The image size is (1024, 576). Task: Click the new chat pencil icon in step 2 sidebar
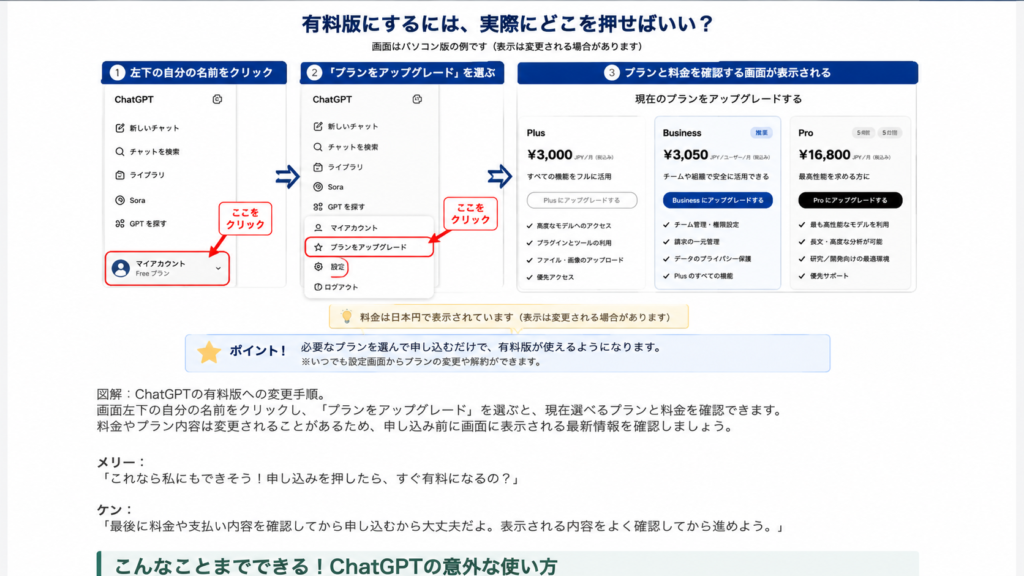coord(318,126)
